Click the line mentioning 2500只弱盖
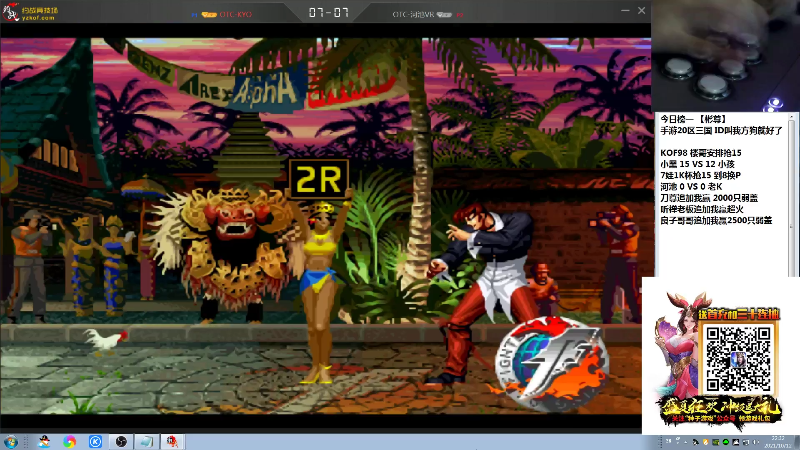 (716, 220)
